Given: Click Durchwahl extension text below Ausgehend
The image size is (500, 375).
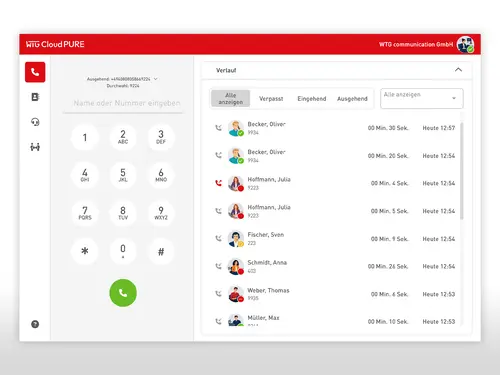Looking at the screenshot, I should [x=123, y=86].
